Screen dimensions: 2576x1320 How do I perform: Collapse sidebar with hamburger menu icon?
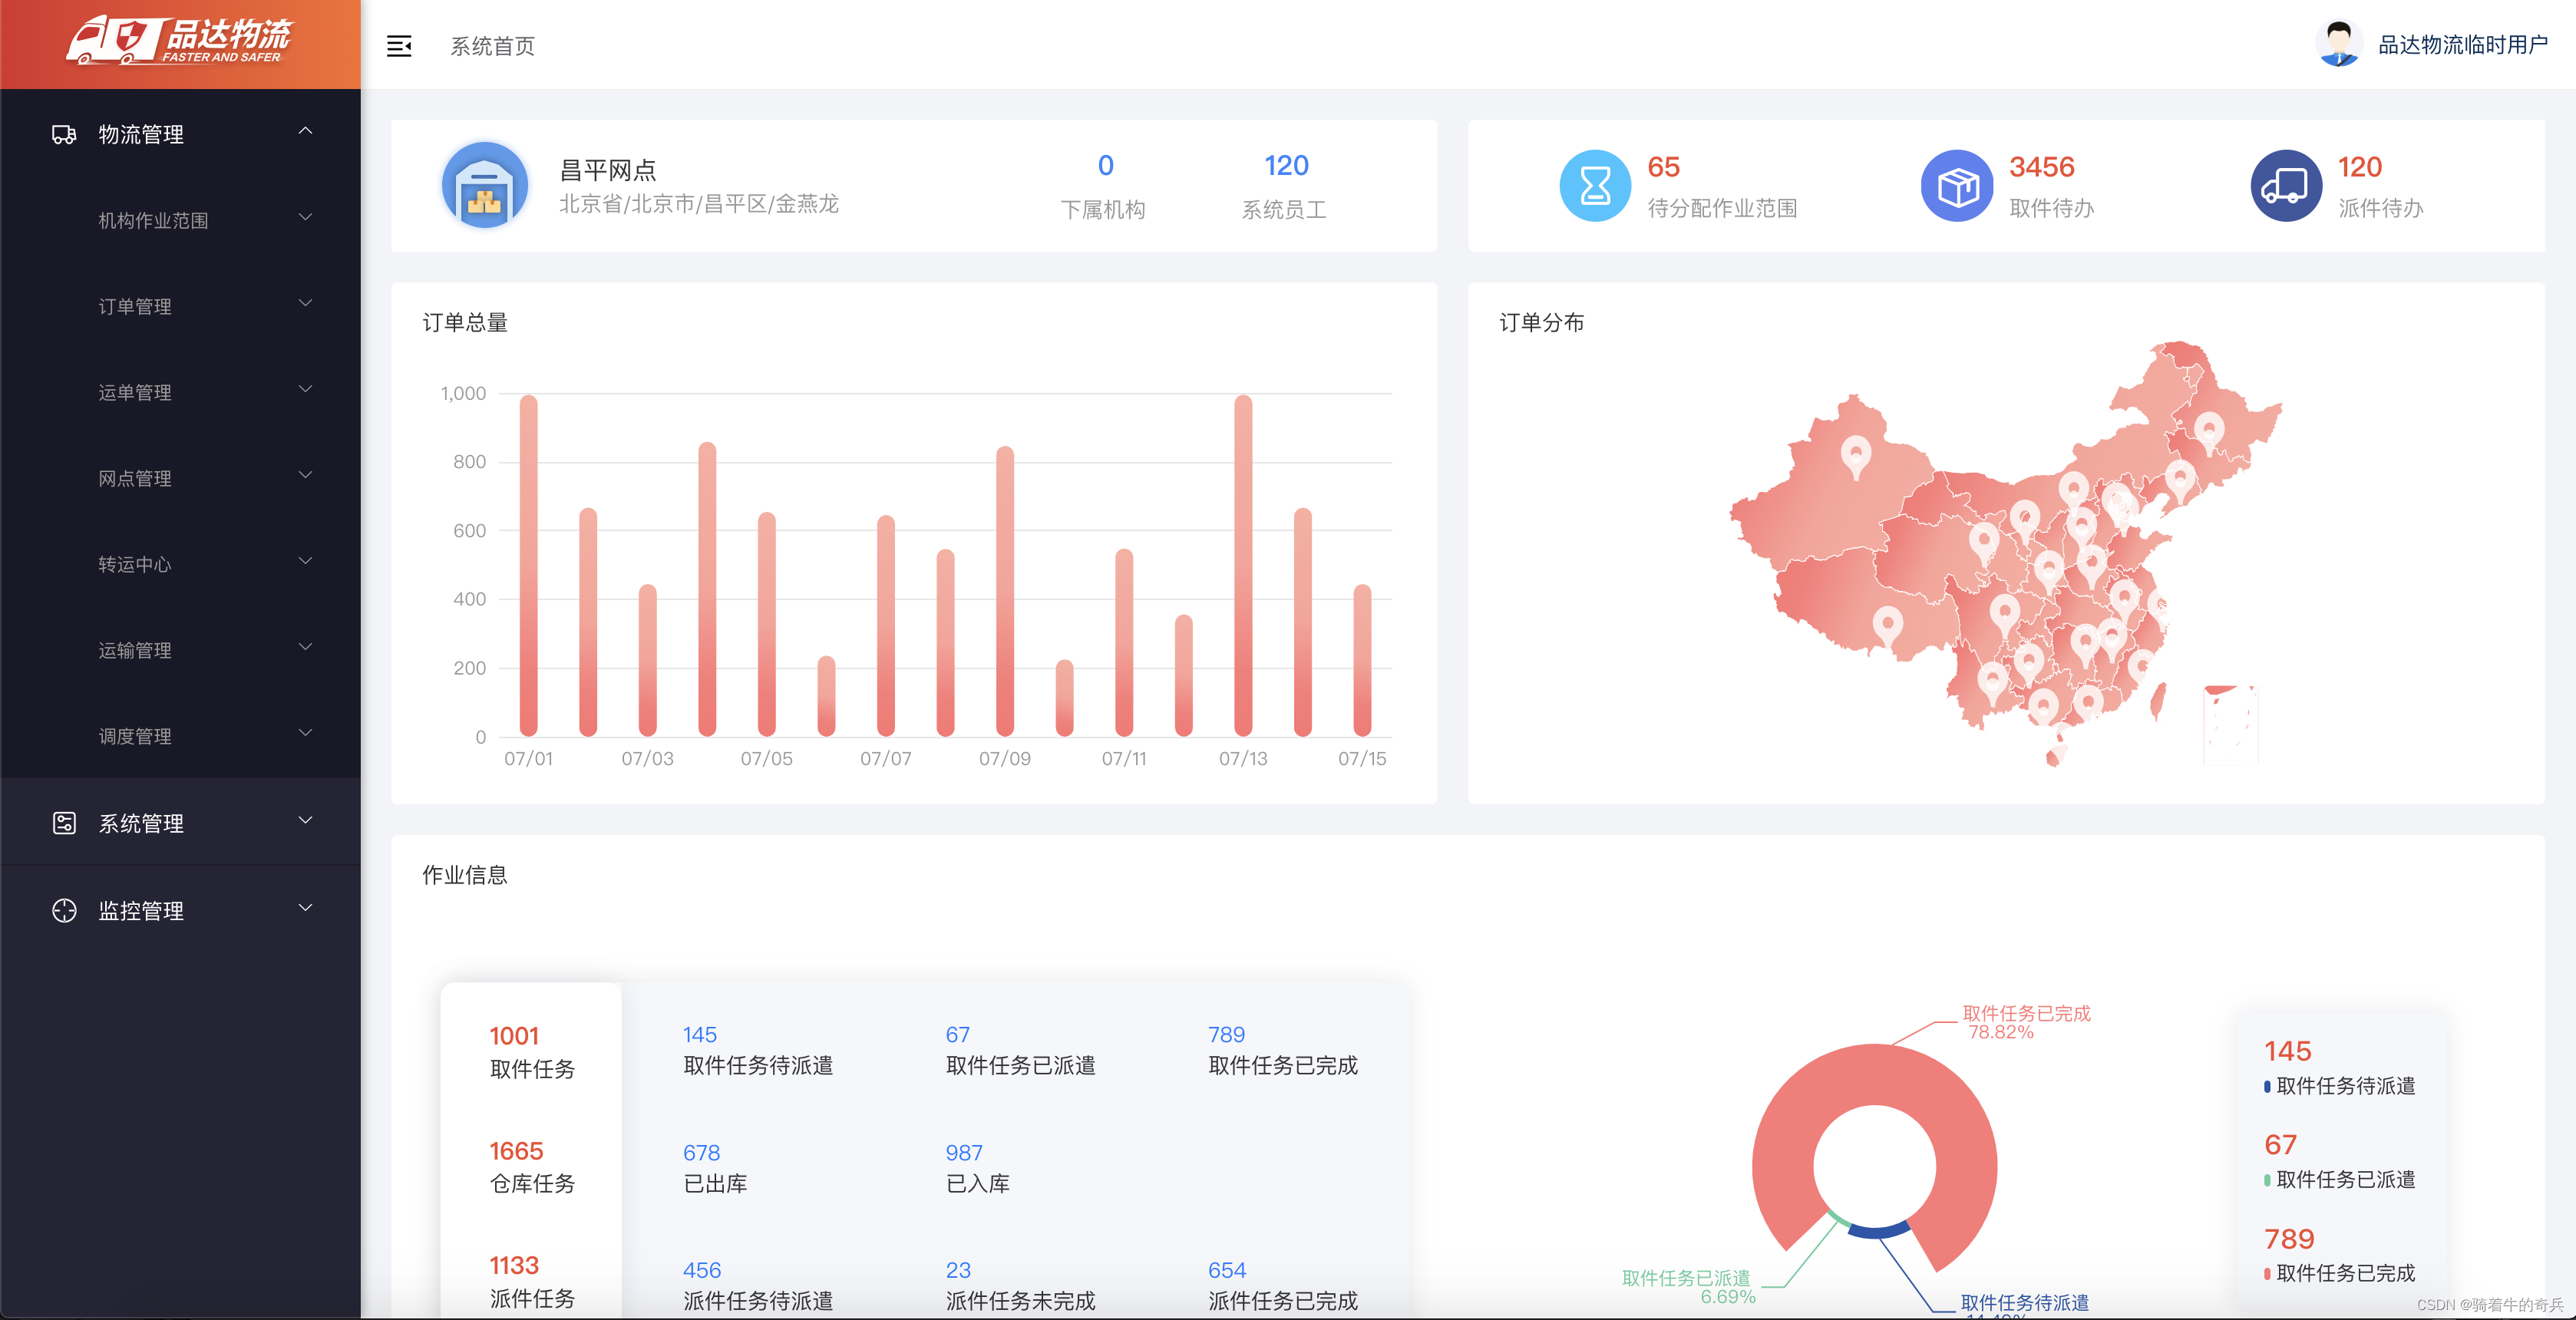(399, 46)
